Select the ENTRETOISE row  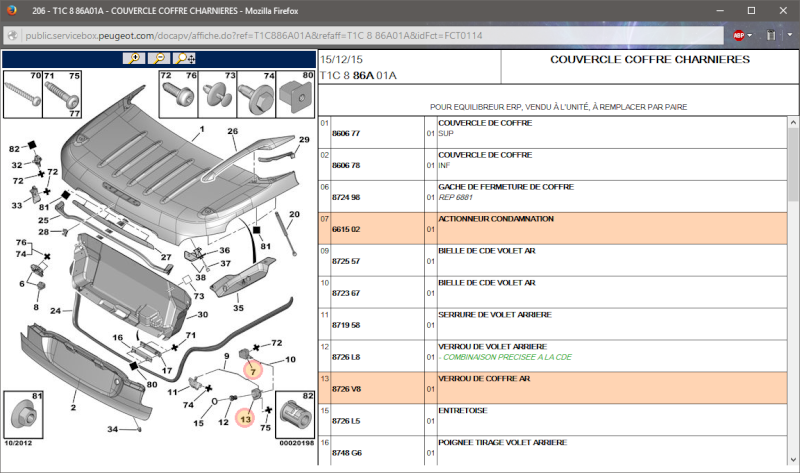(553, 420)
